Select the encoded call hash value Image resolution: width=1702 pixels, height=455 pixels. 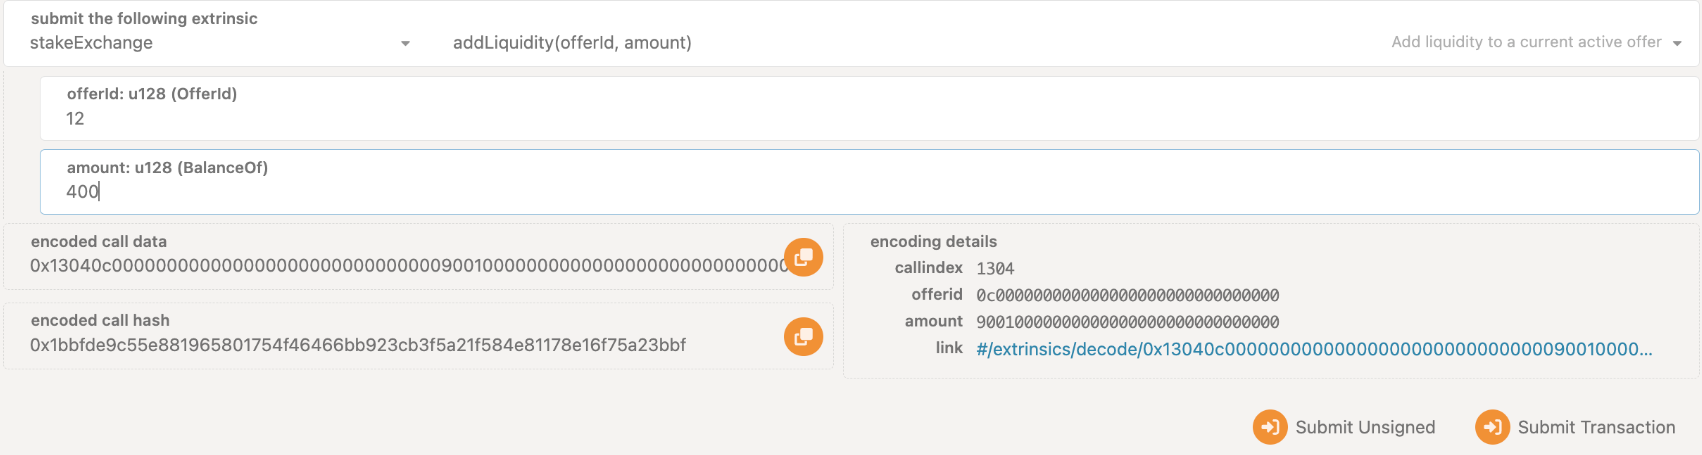358,345
